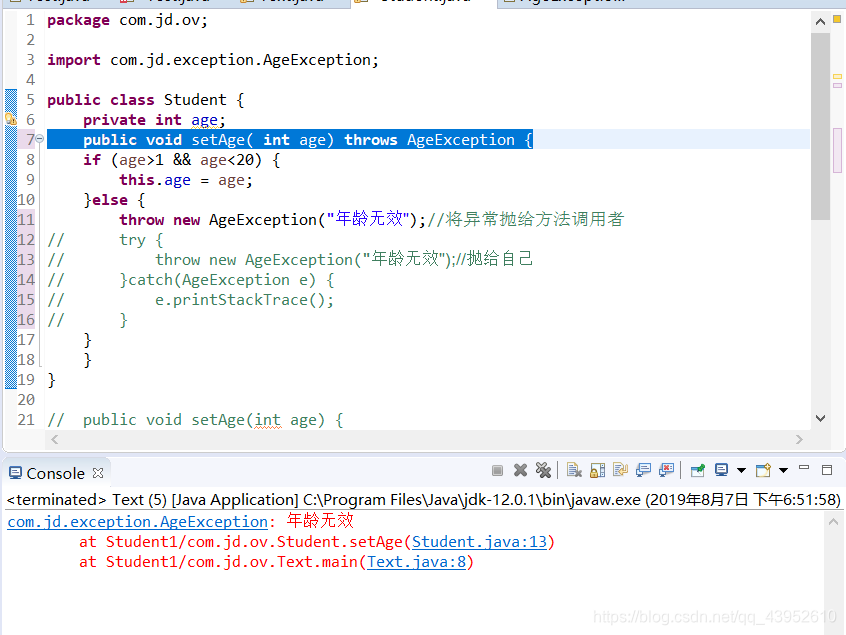Click line number 20 in the gutter
The height and width of the screenshot is (635, 846).
click(x=26, y=400)
